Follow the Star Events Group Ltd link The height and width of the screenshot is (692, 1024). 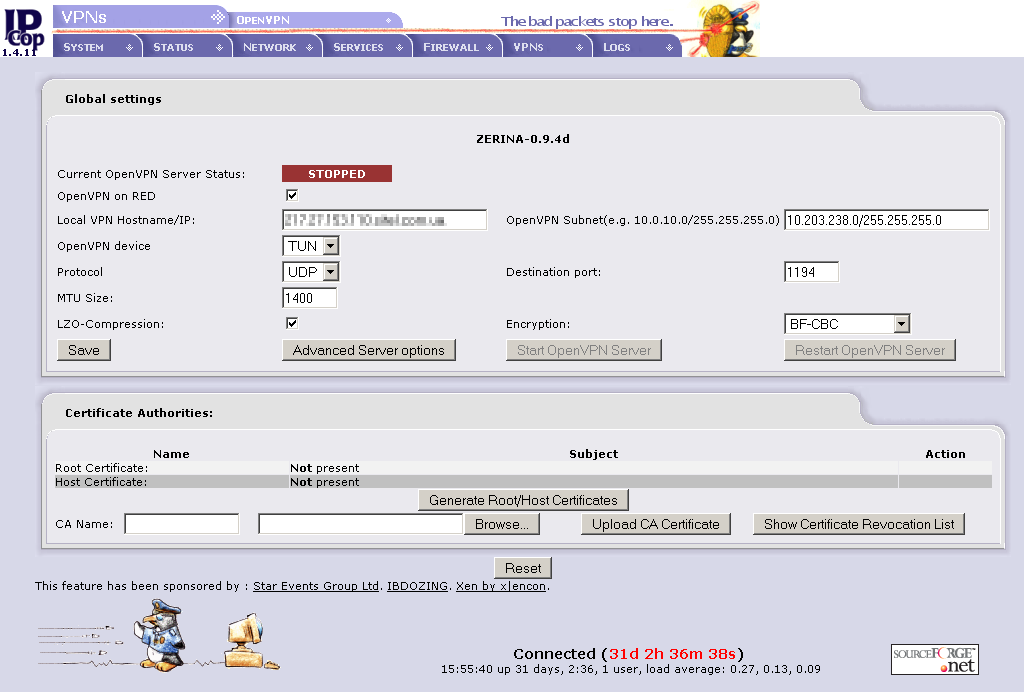click(x=316, y=586)
